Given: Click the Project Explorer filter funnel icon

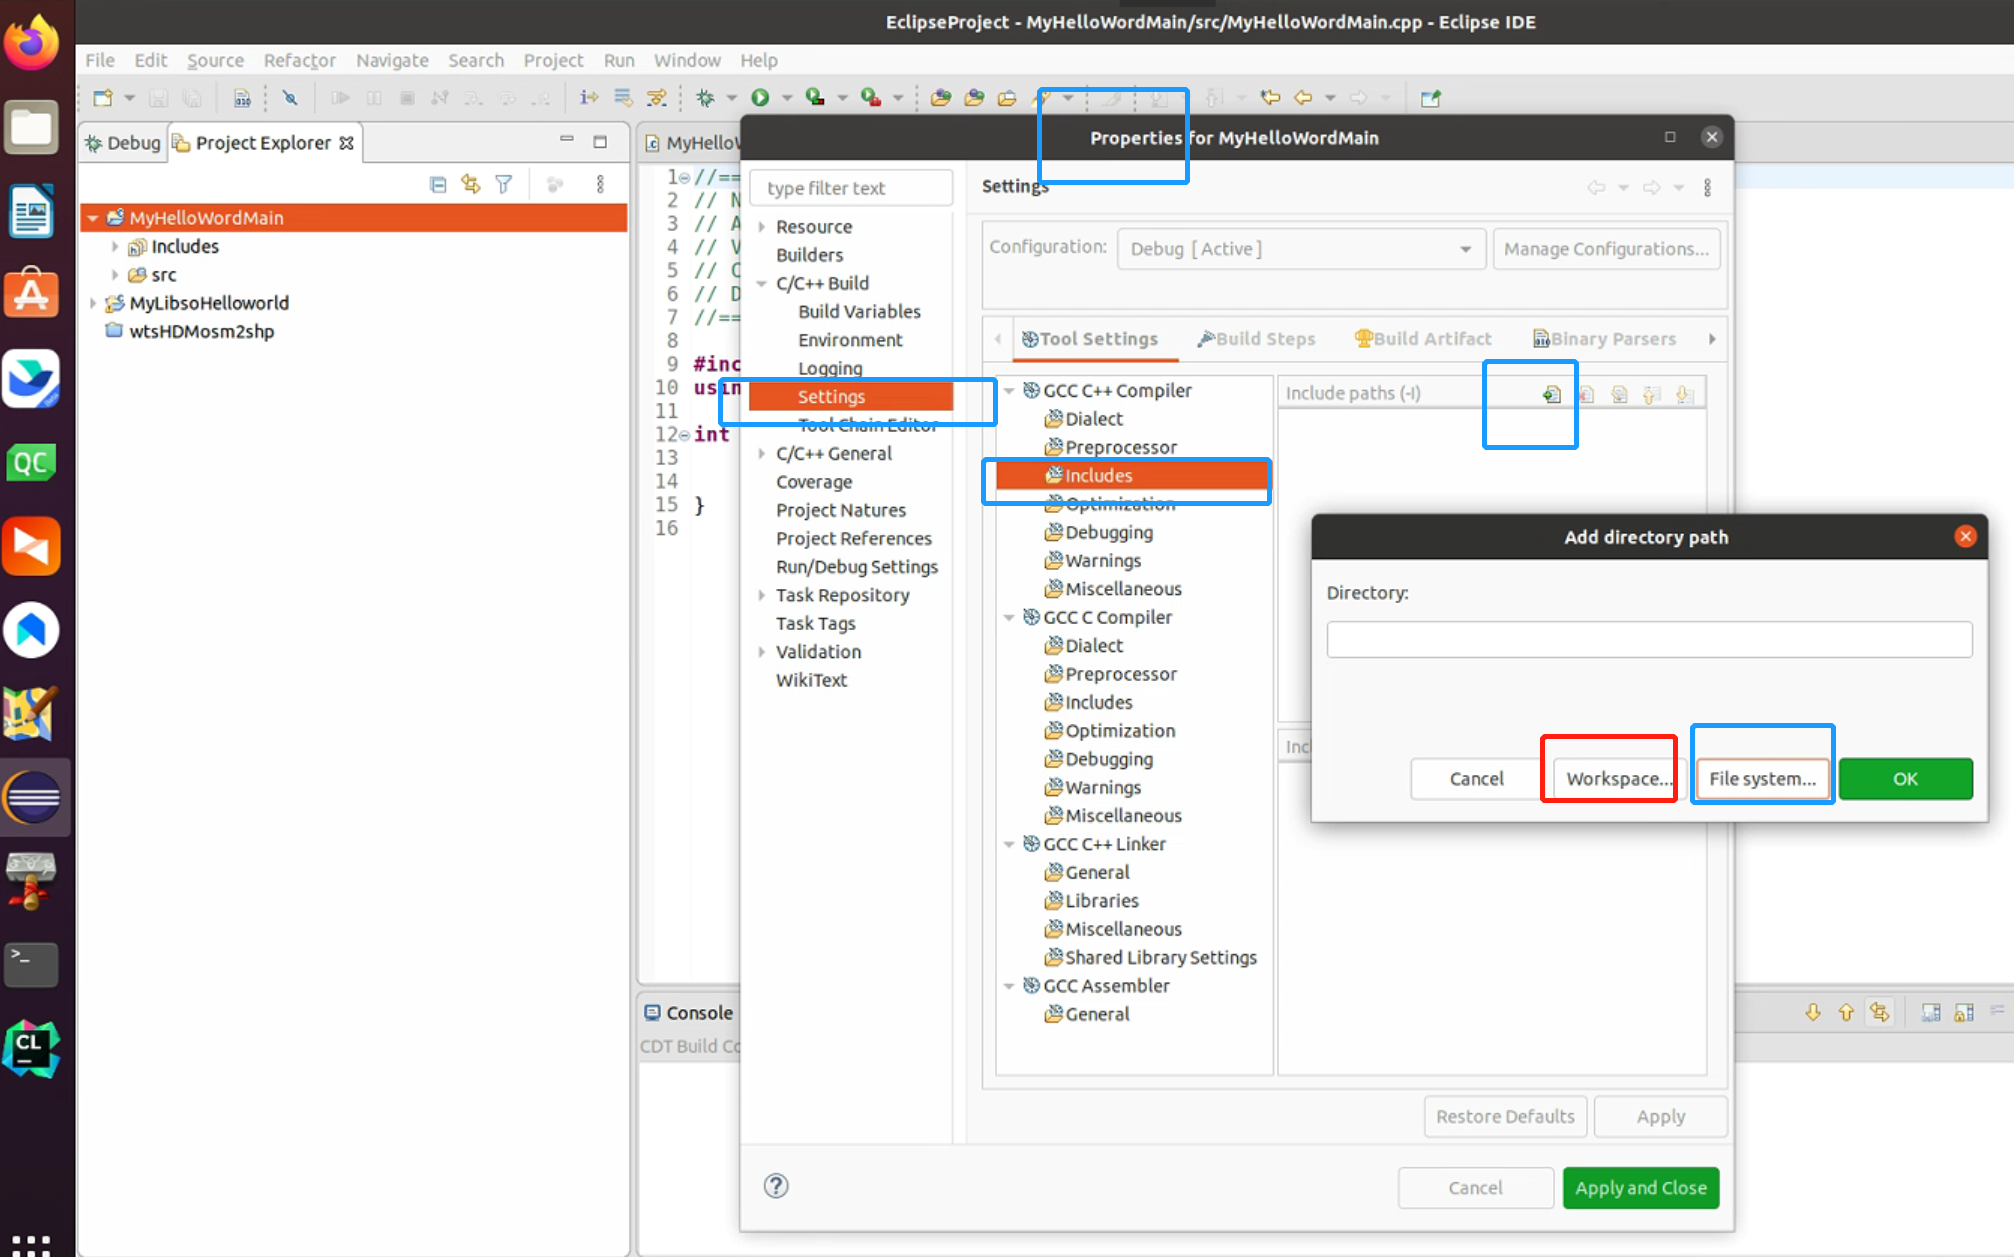Looking at the screenshot, I should (504, 184).
